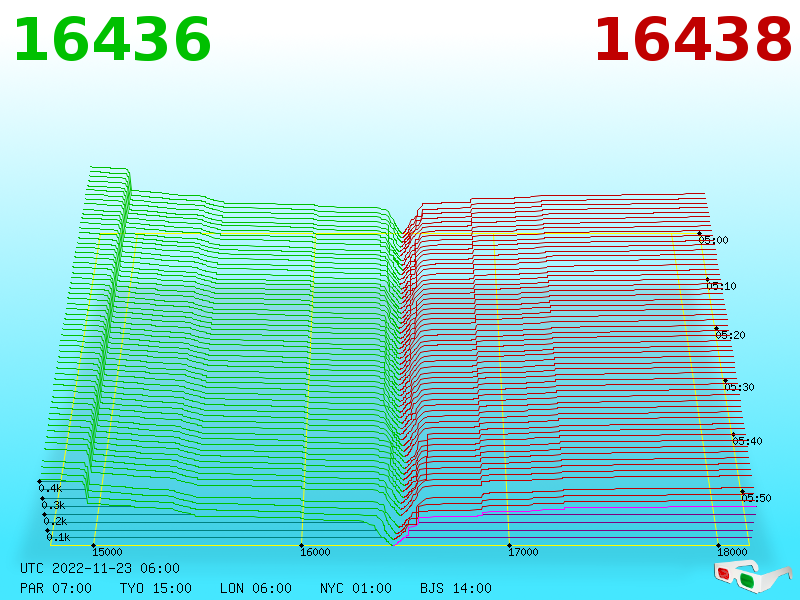800x600 pixels.
Task: Click the 16000 price axis label
Action: (315, 552)
